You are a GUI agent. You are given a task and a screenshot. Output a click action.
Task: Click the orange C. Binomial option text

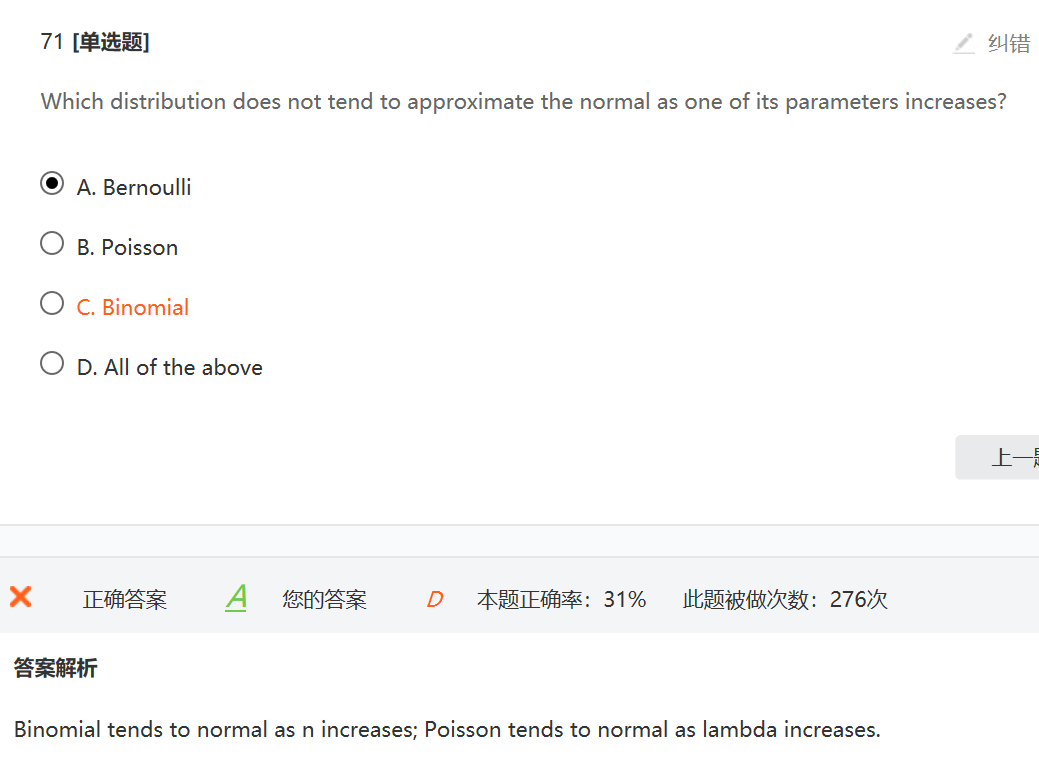coord(133,307)
